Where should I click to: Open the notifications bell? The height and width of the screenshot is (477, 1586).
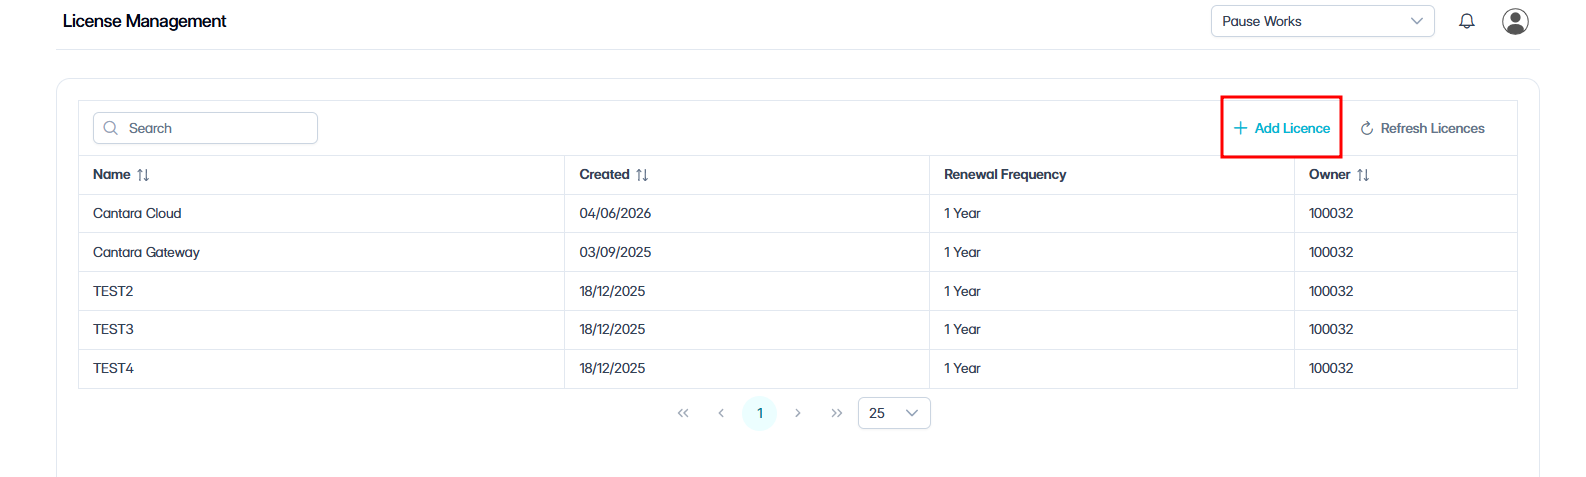(x=1466, y=21)
